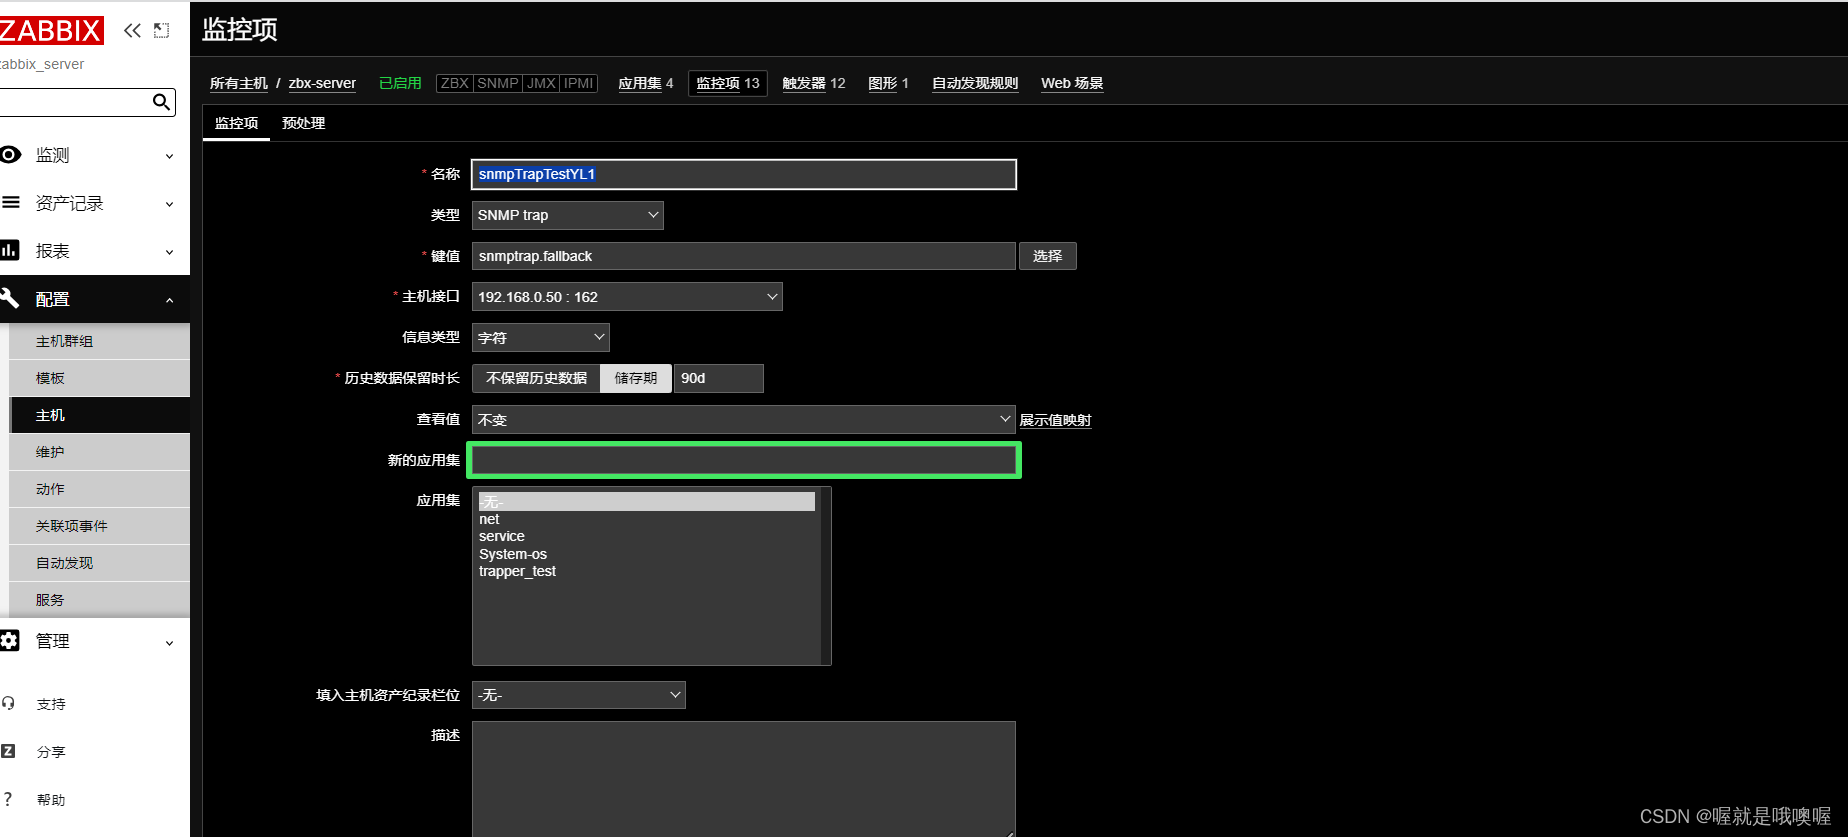The width and height of the screenshot is (1848, 837).
Task: Open 关联项事件 in sidebar
Action: point(99,526)
